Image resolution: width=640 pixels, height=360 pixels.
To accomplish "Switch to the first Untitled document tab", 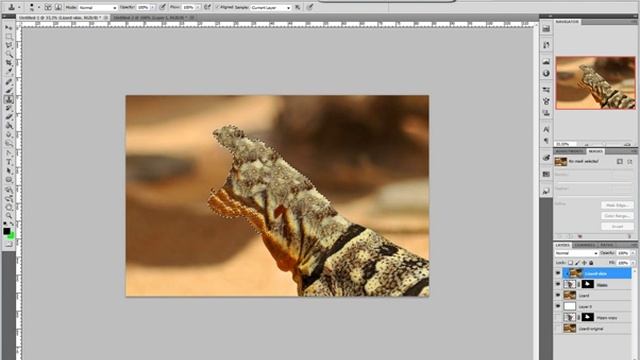I will click(63, 18).
